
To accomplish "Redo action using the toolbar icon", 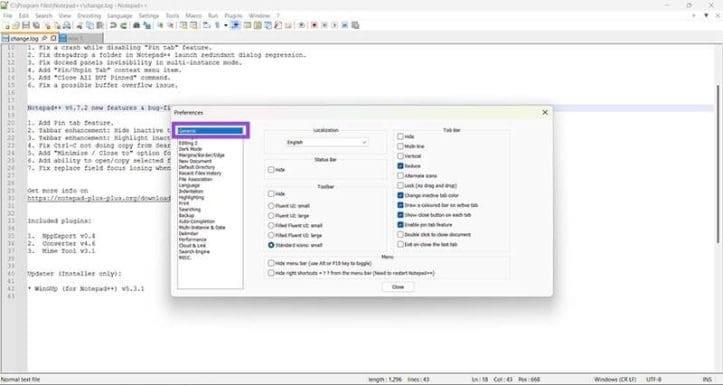I will pos(124,25).
